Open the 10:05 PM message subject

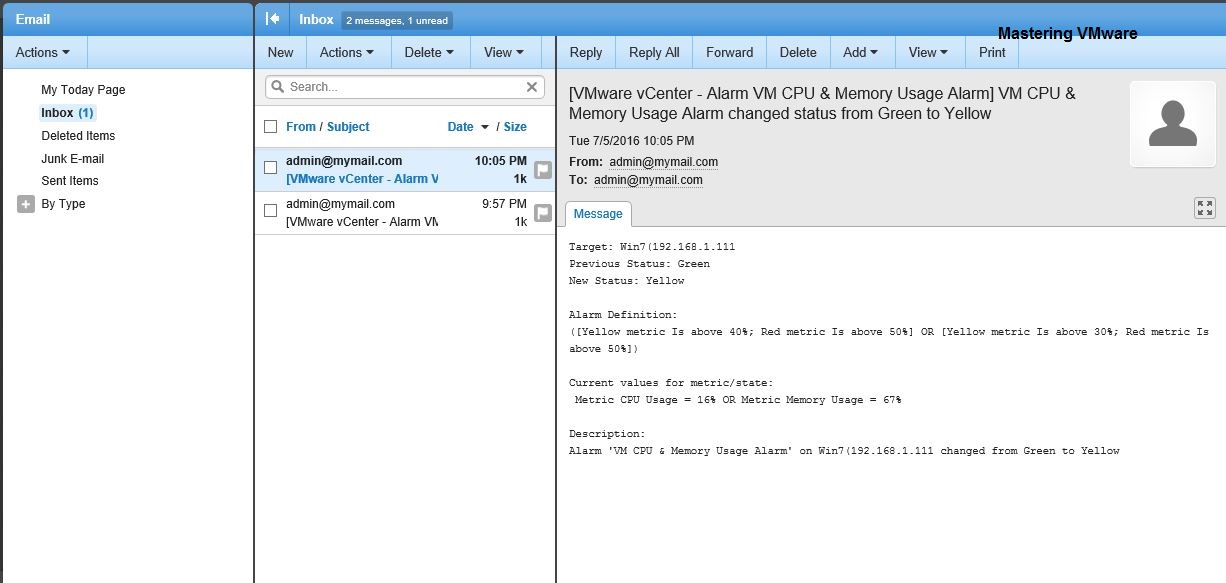click(x=362, y=179)
